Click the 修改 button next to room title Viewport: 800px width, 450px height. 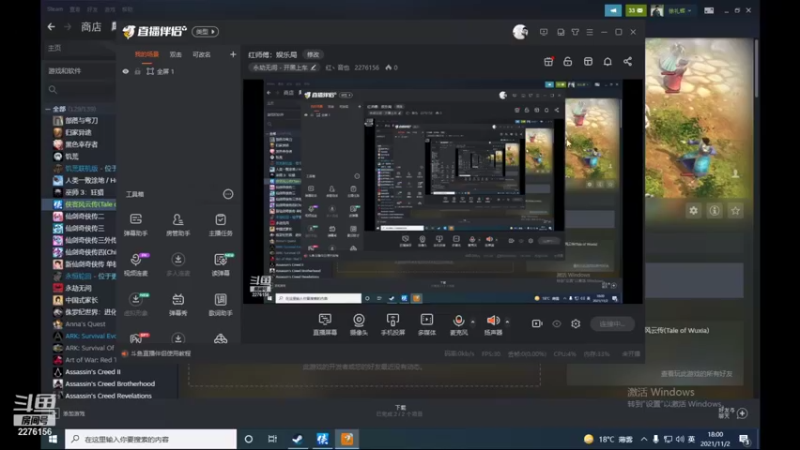coord(313,55)
